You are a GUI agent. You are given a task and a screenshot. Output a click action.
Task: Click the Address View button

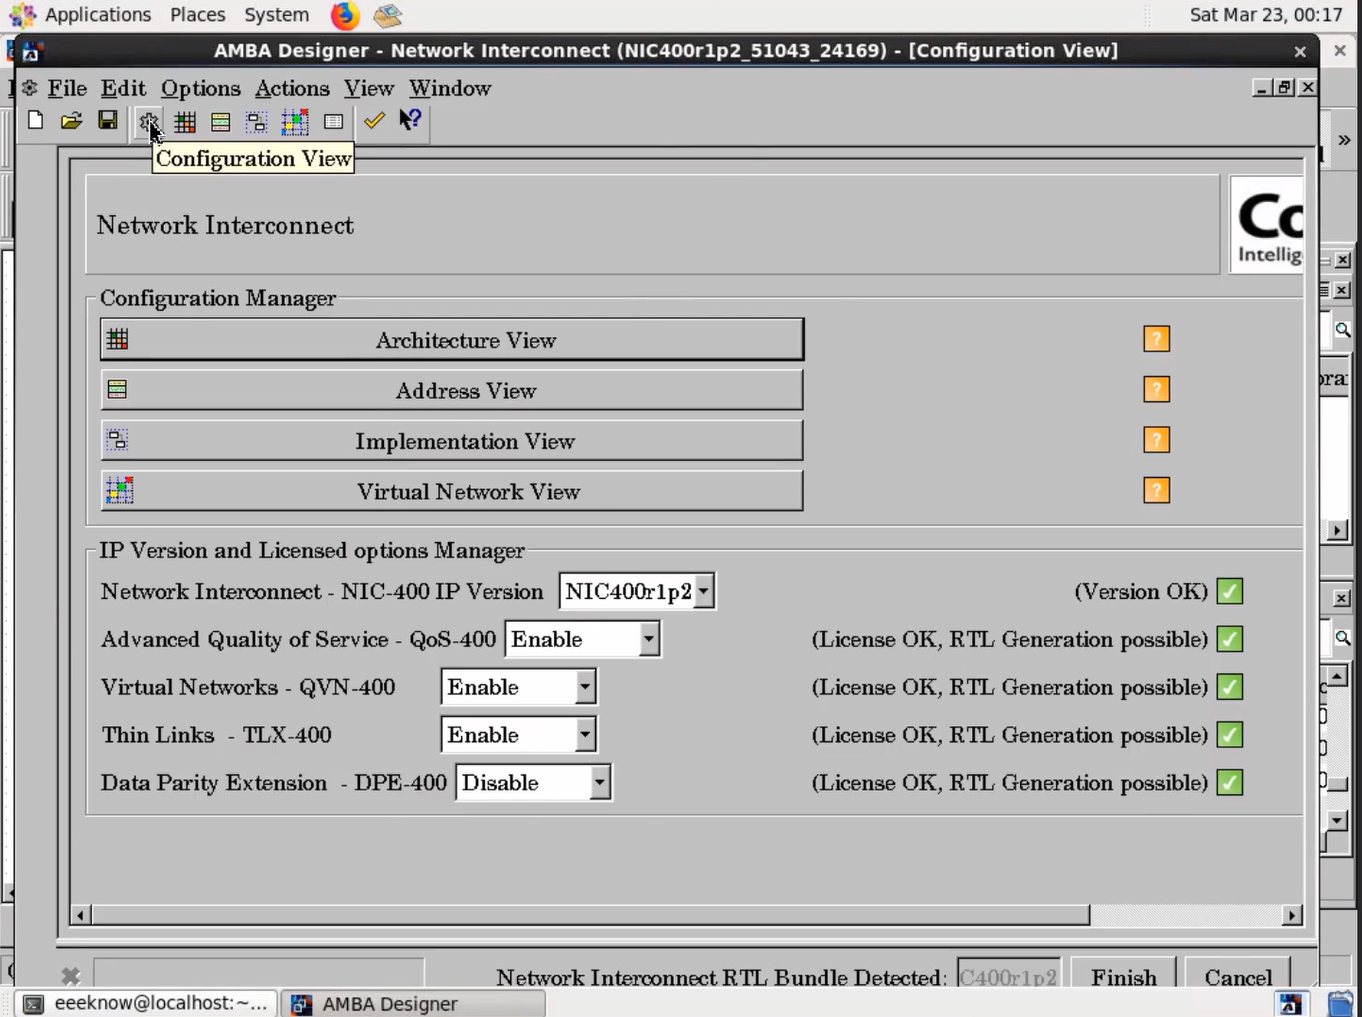[452, 390]
